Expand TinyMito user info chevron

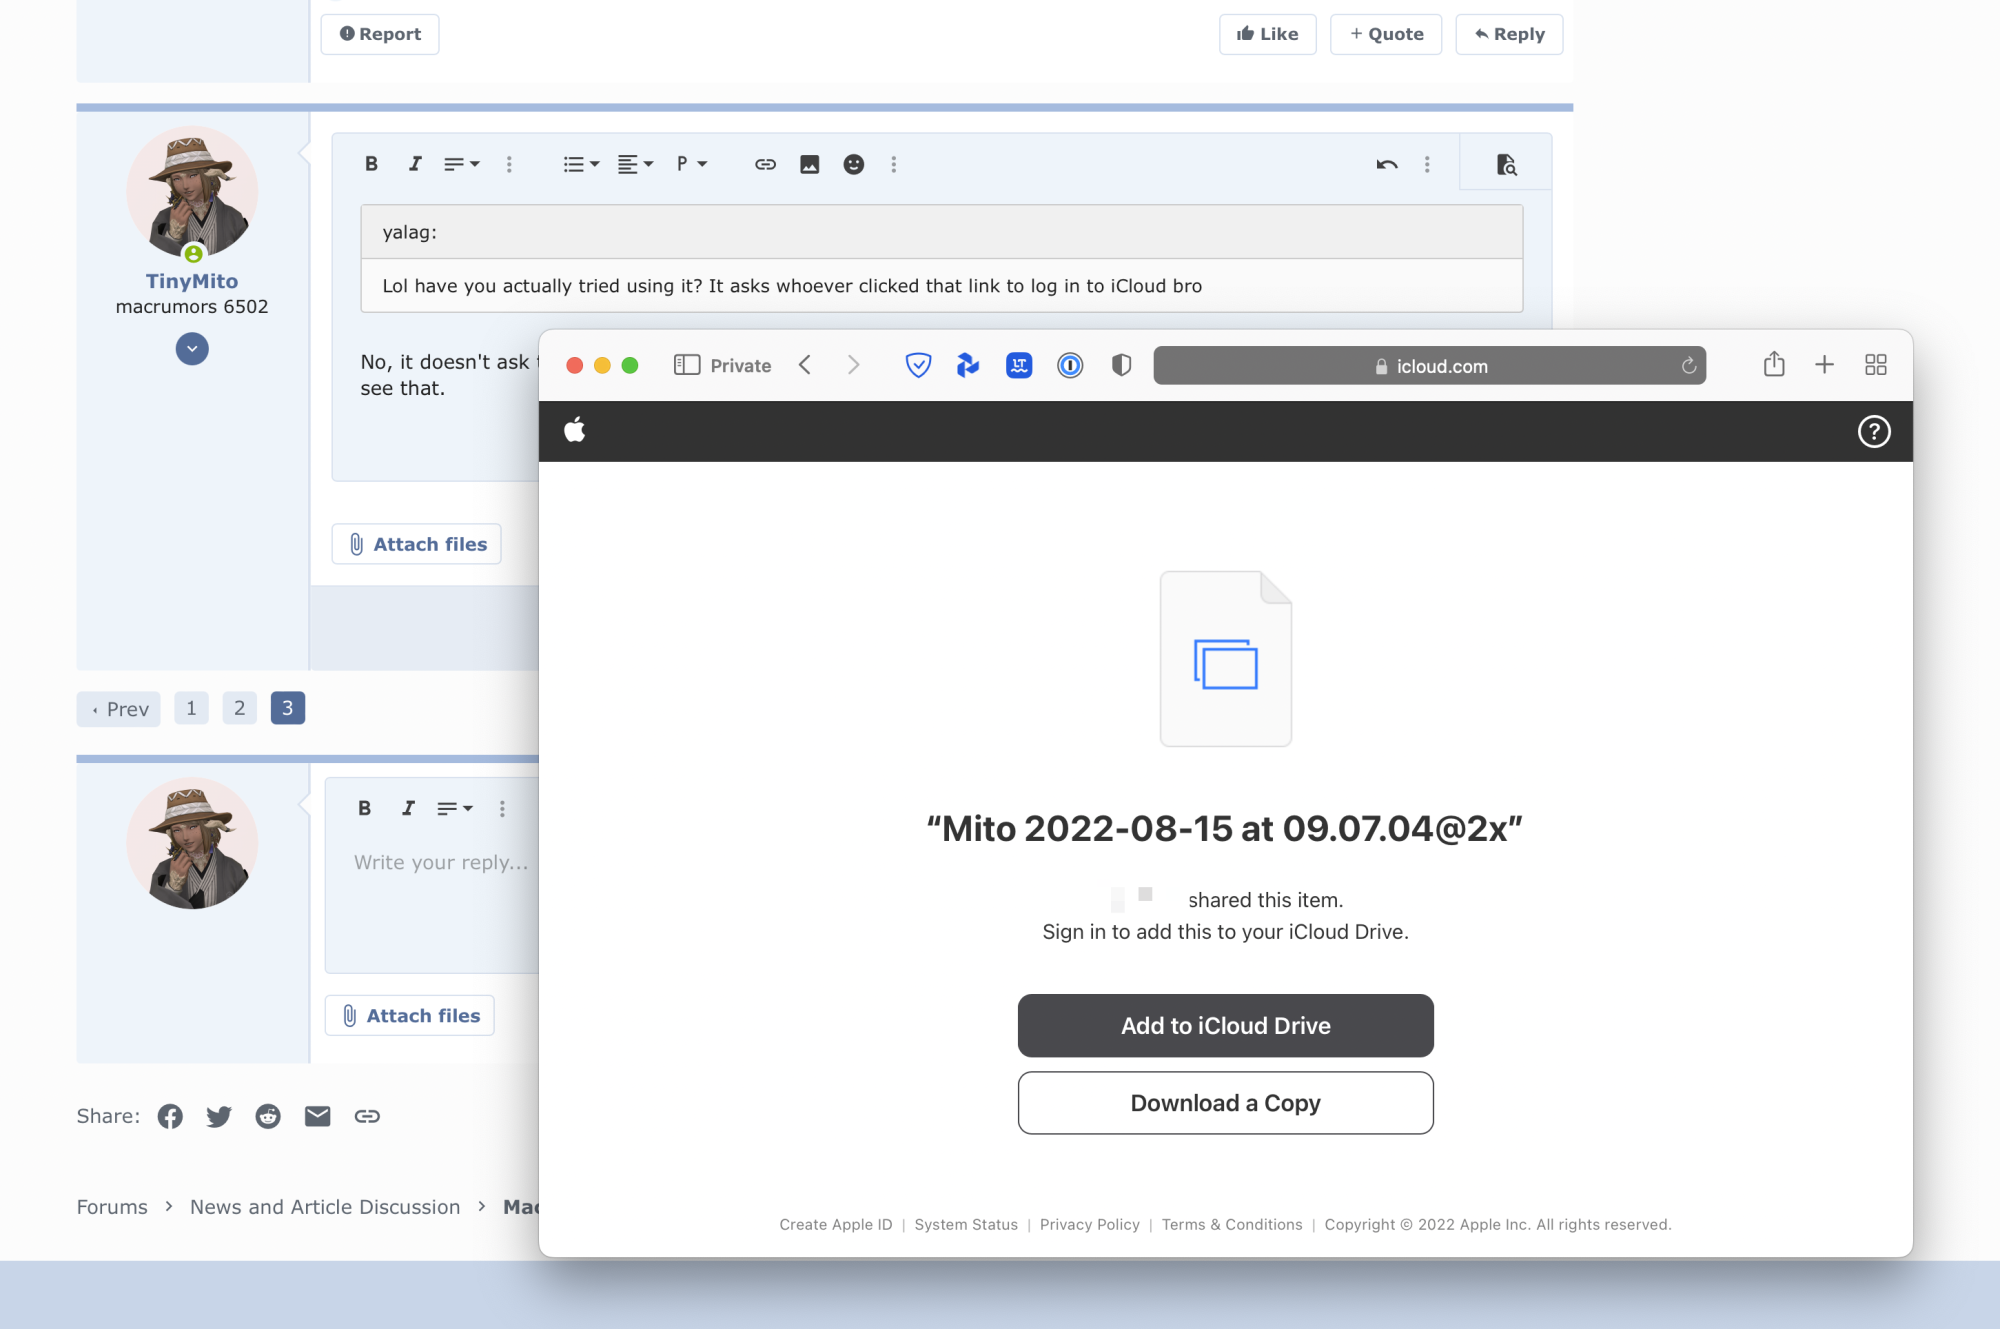coord(192,349)
